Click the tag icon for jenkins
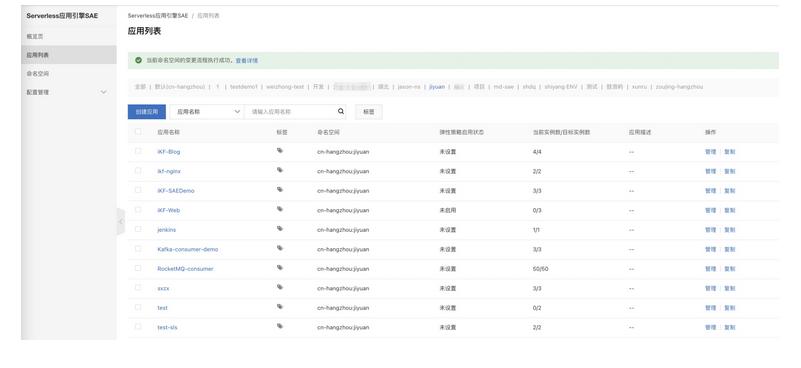 click(x=280, y=228)
